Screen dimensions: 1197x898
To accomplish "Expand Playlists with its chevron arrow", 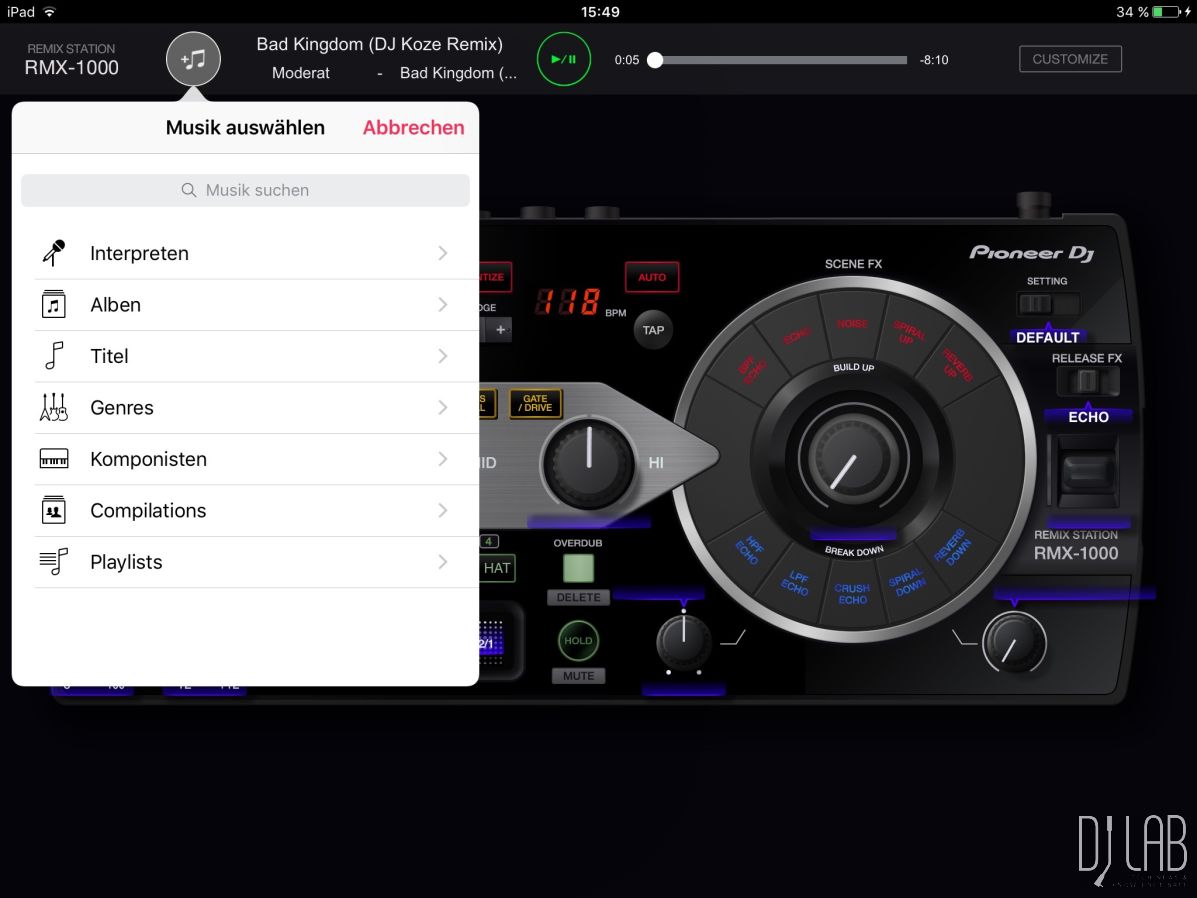I will 442,562.
